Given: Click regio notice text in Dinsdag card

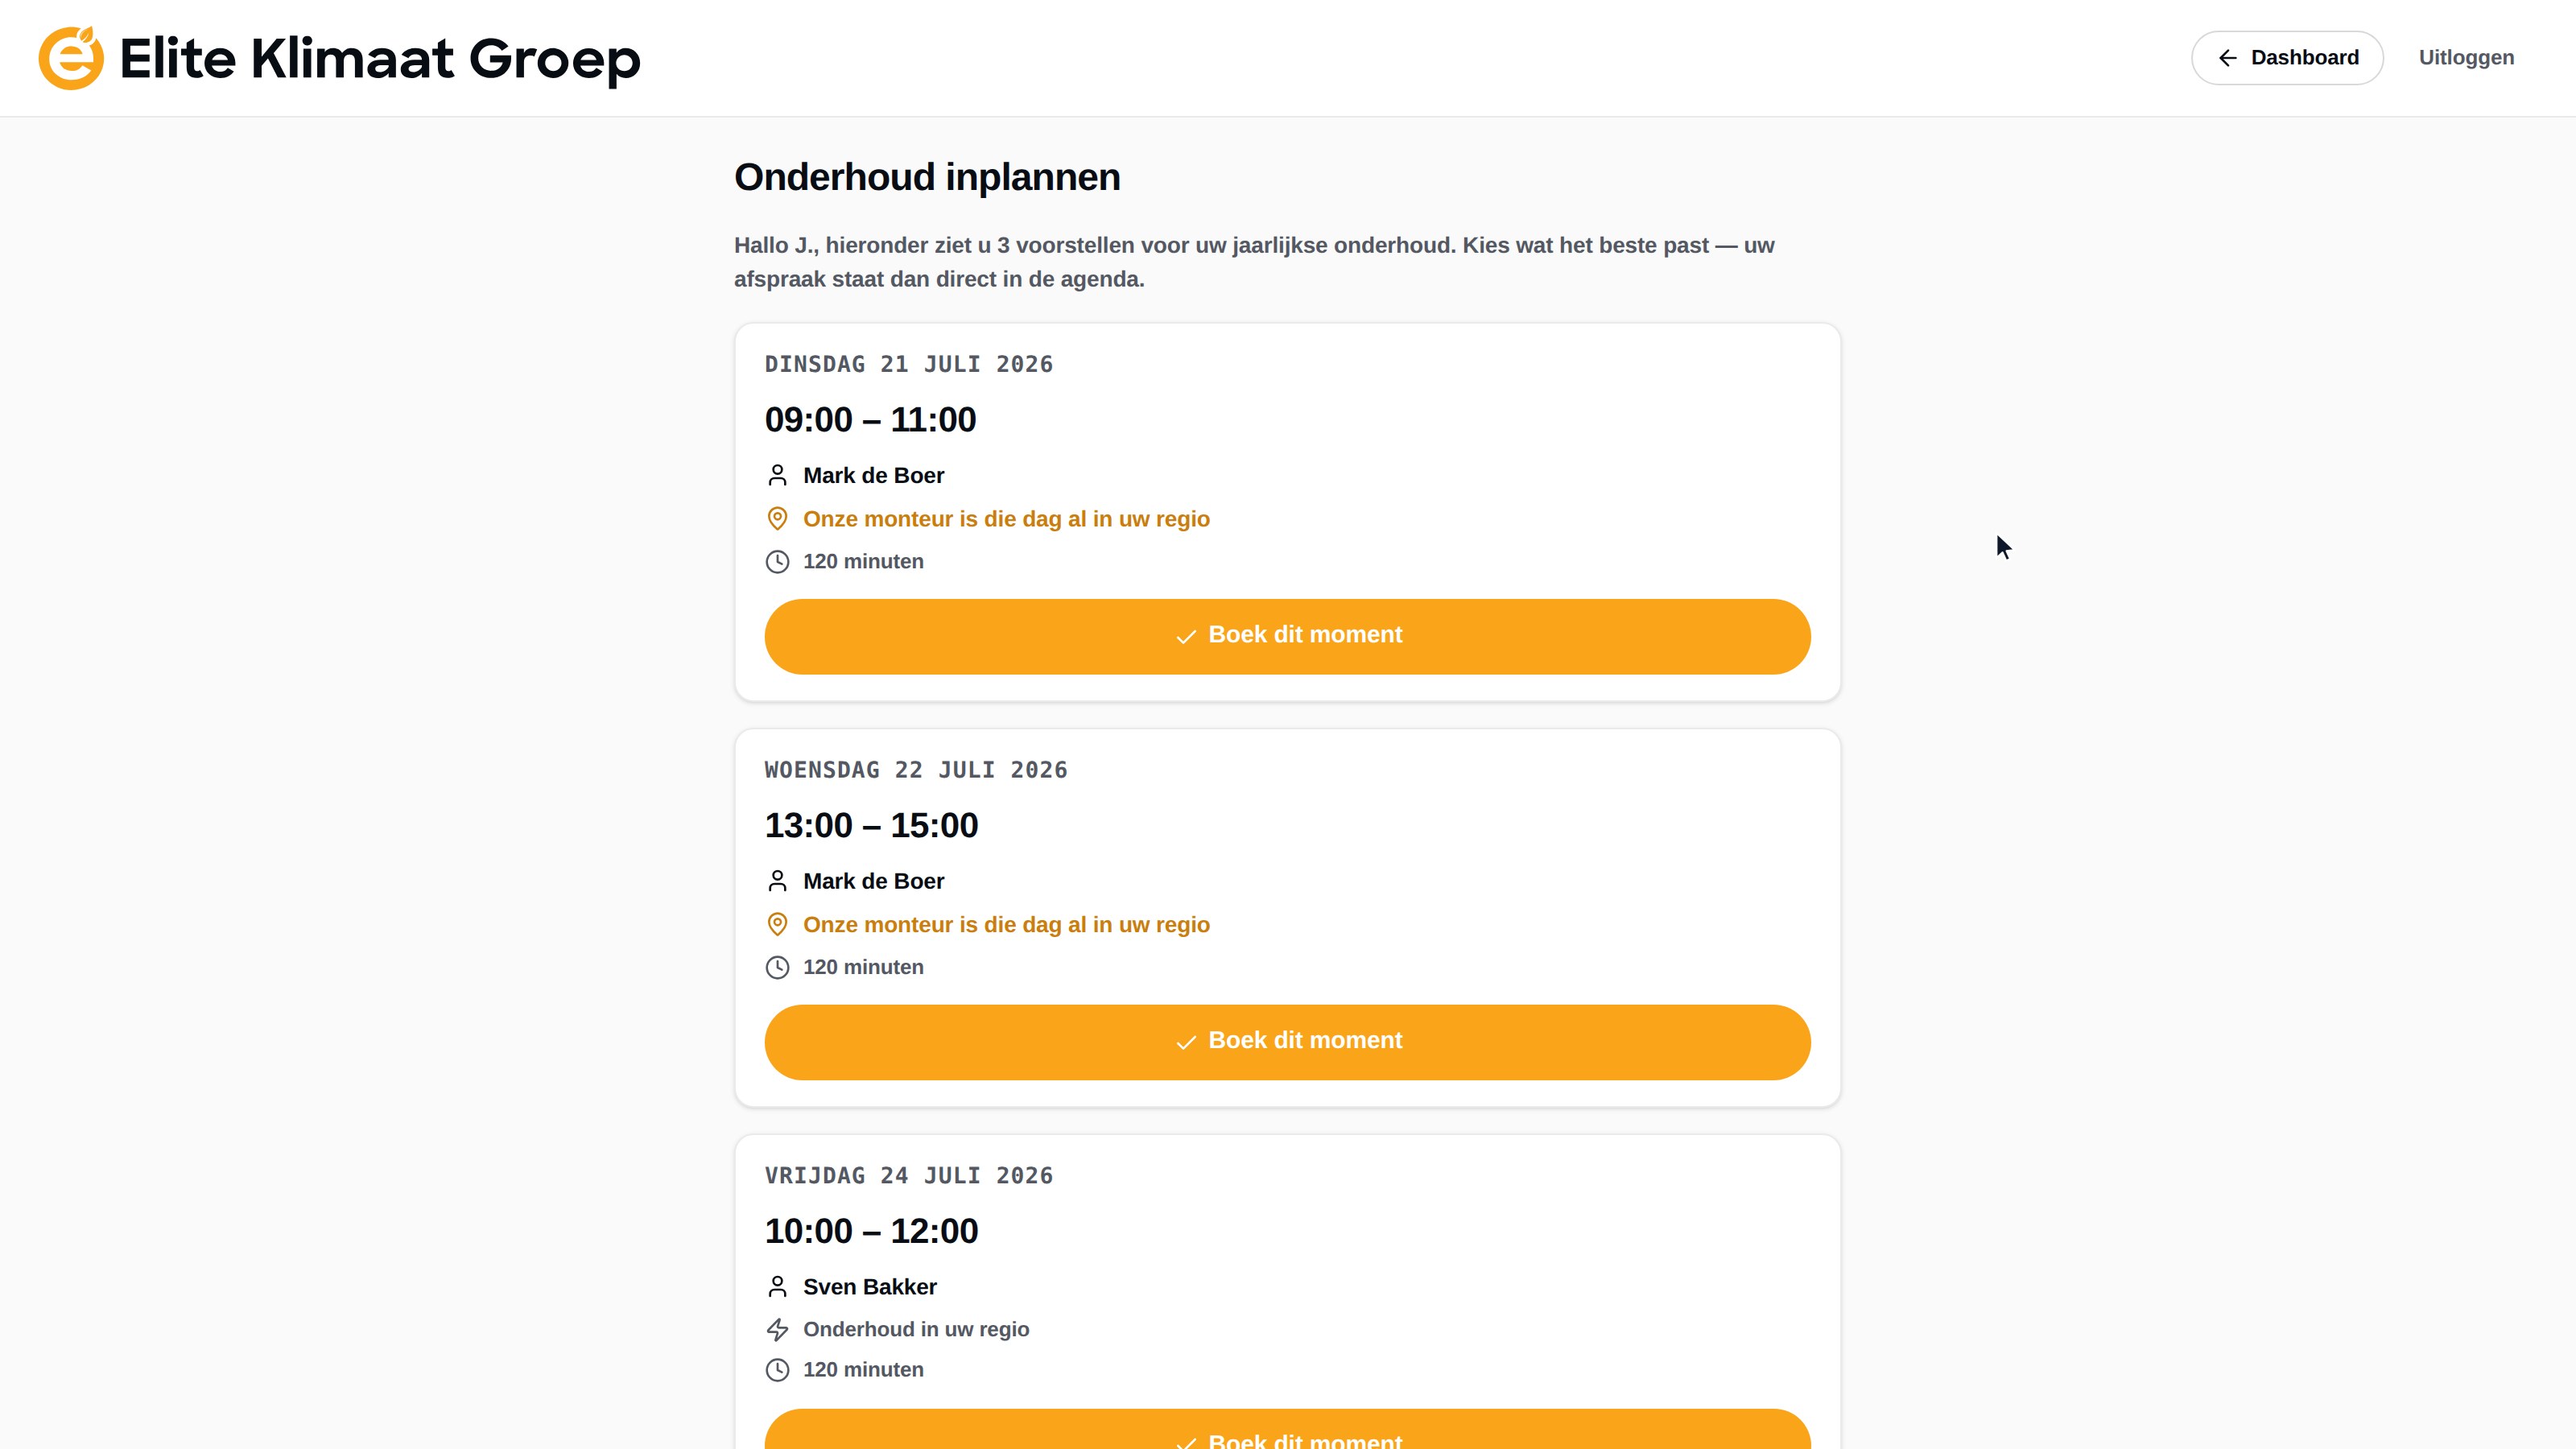Looking at the screenshot, I should (1006, 519).
